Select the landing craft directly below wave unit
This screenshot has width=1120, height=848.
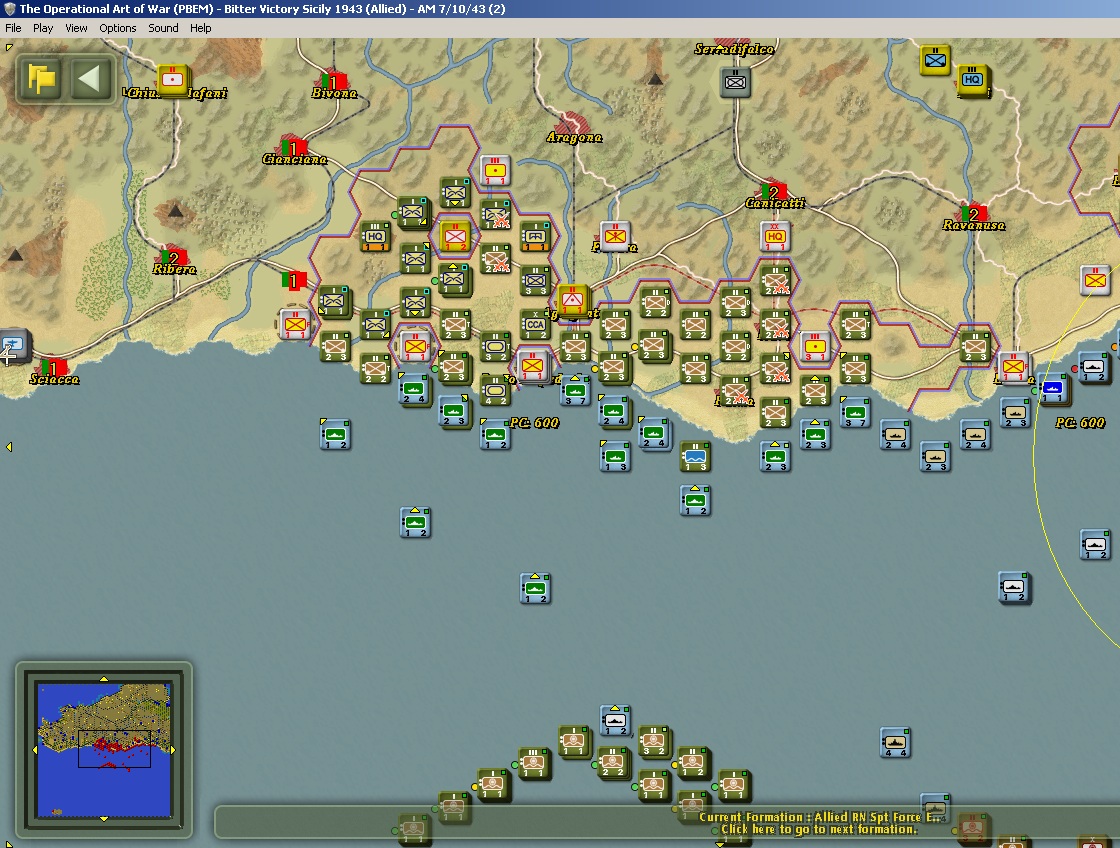pos(695,500)
